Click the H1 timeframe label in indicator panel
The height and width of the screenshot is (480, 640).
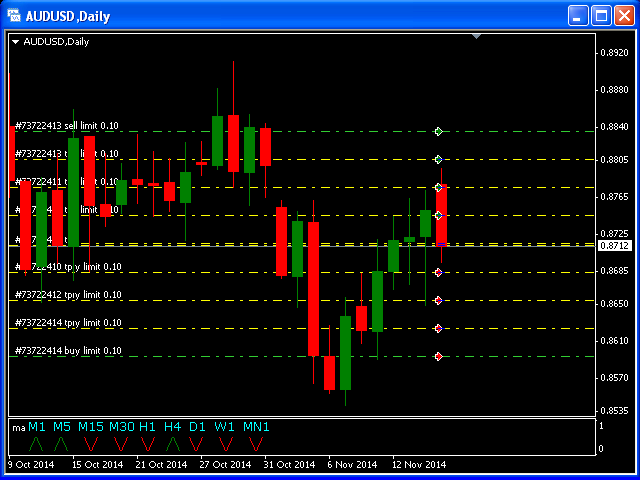click(x=148, y=427)
